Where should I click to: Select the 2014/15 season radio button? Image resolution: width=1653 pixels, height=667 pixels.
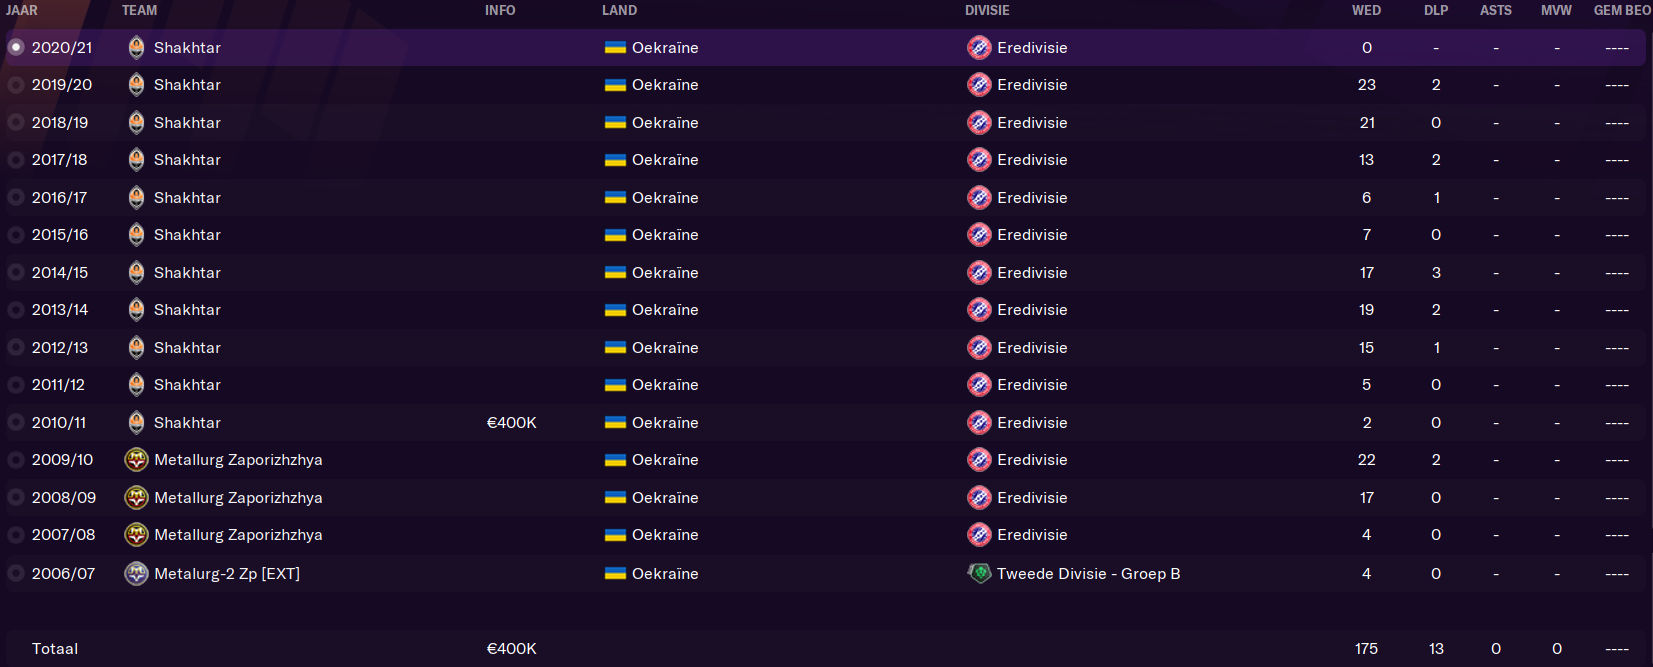click(x=16, y=272)
